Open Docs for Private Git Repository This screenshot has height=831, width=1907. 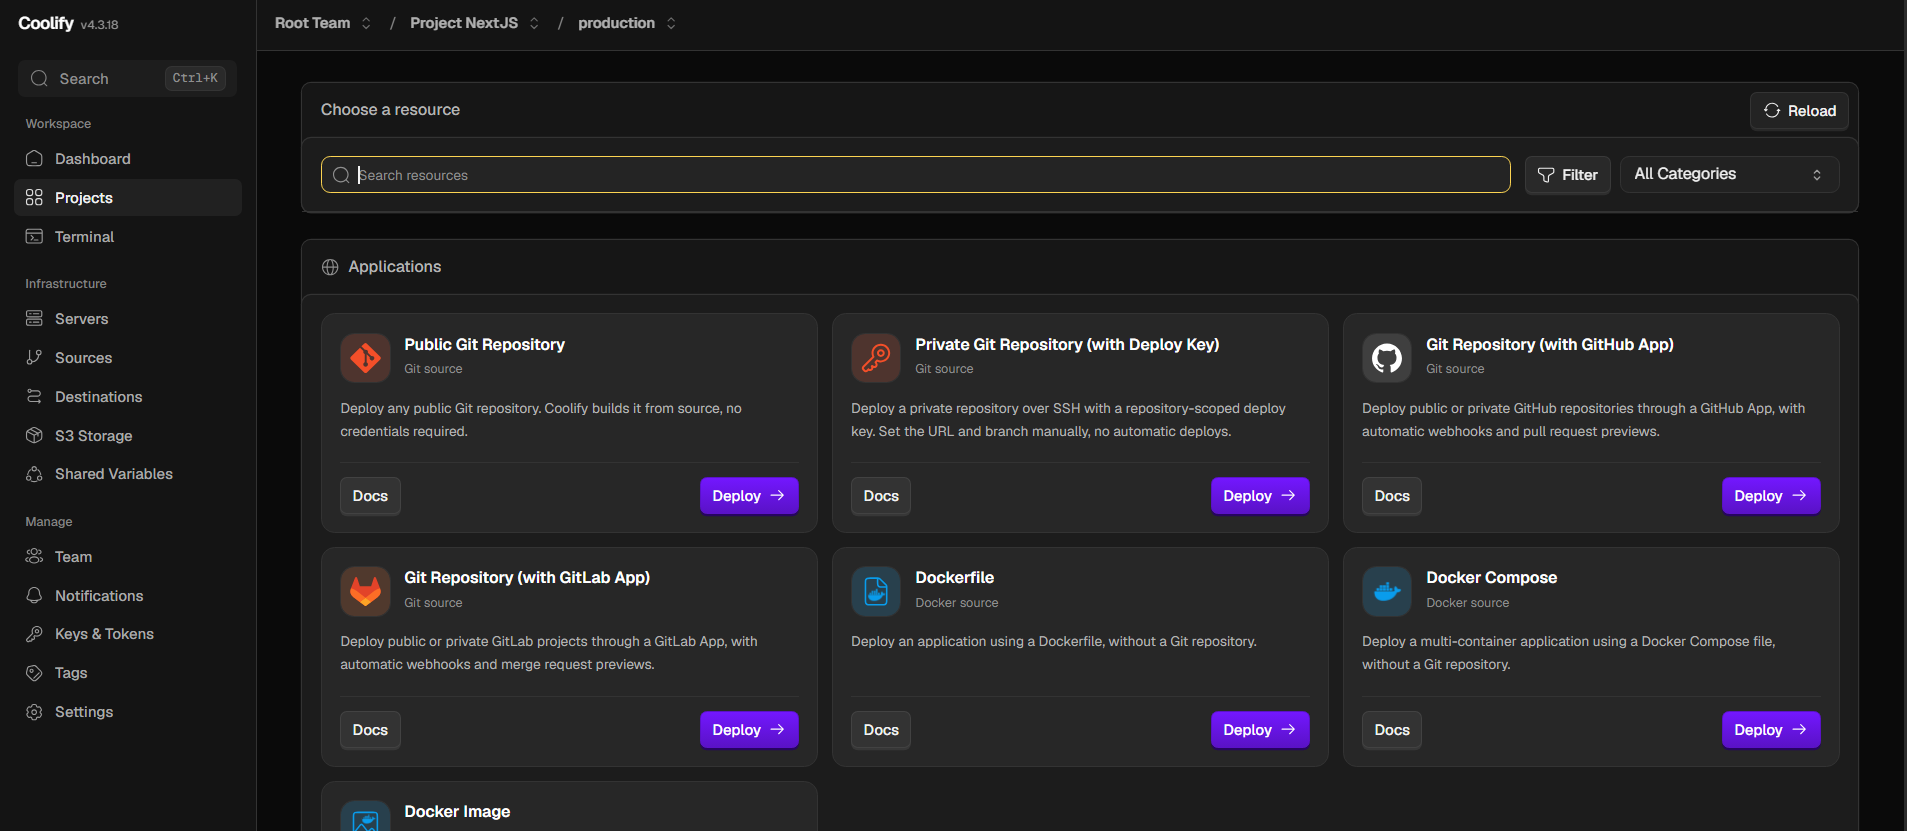[881, 496]
